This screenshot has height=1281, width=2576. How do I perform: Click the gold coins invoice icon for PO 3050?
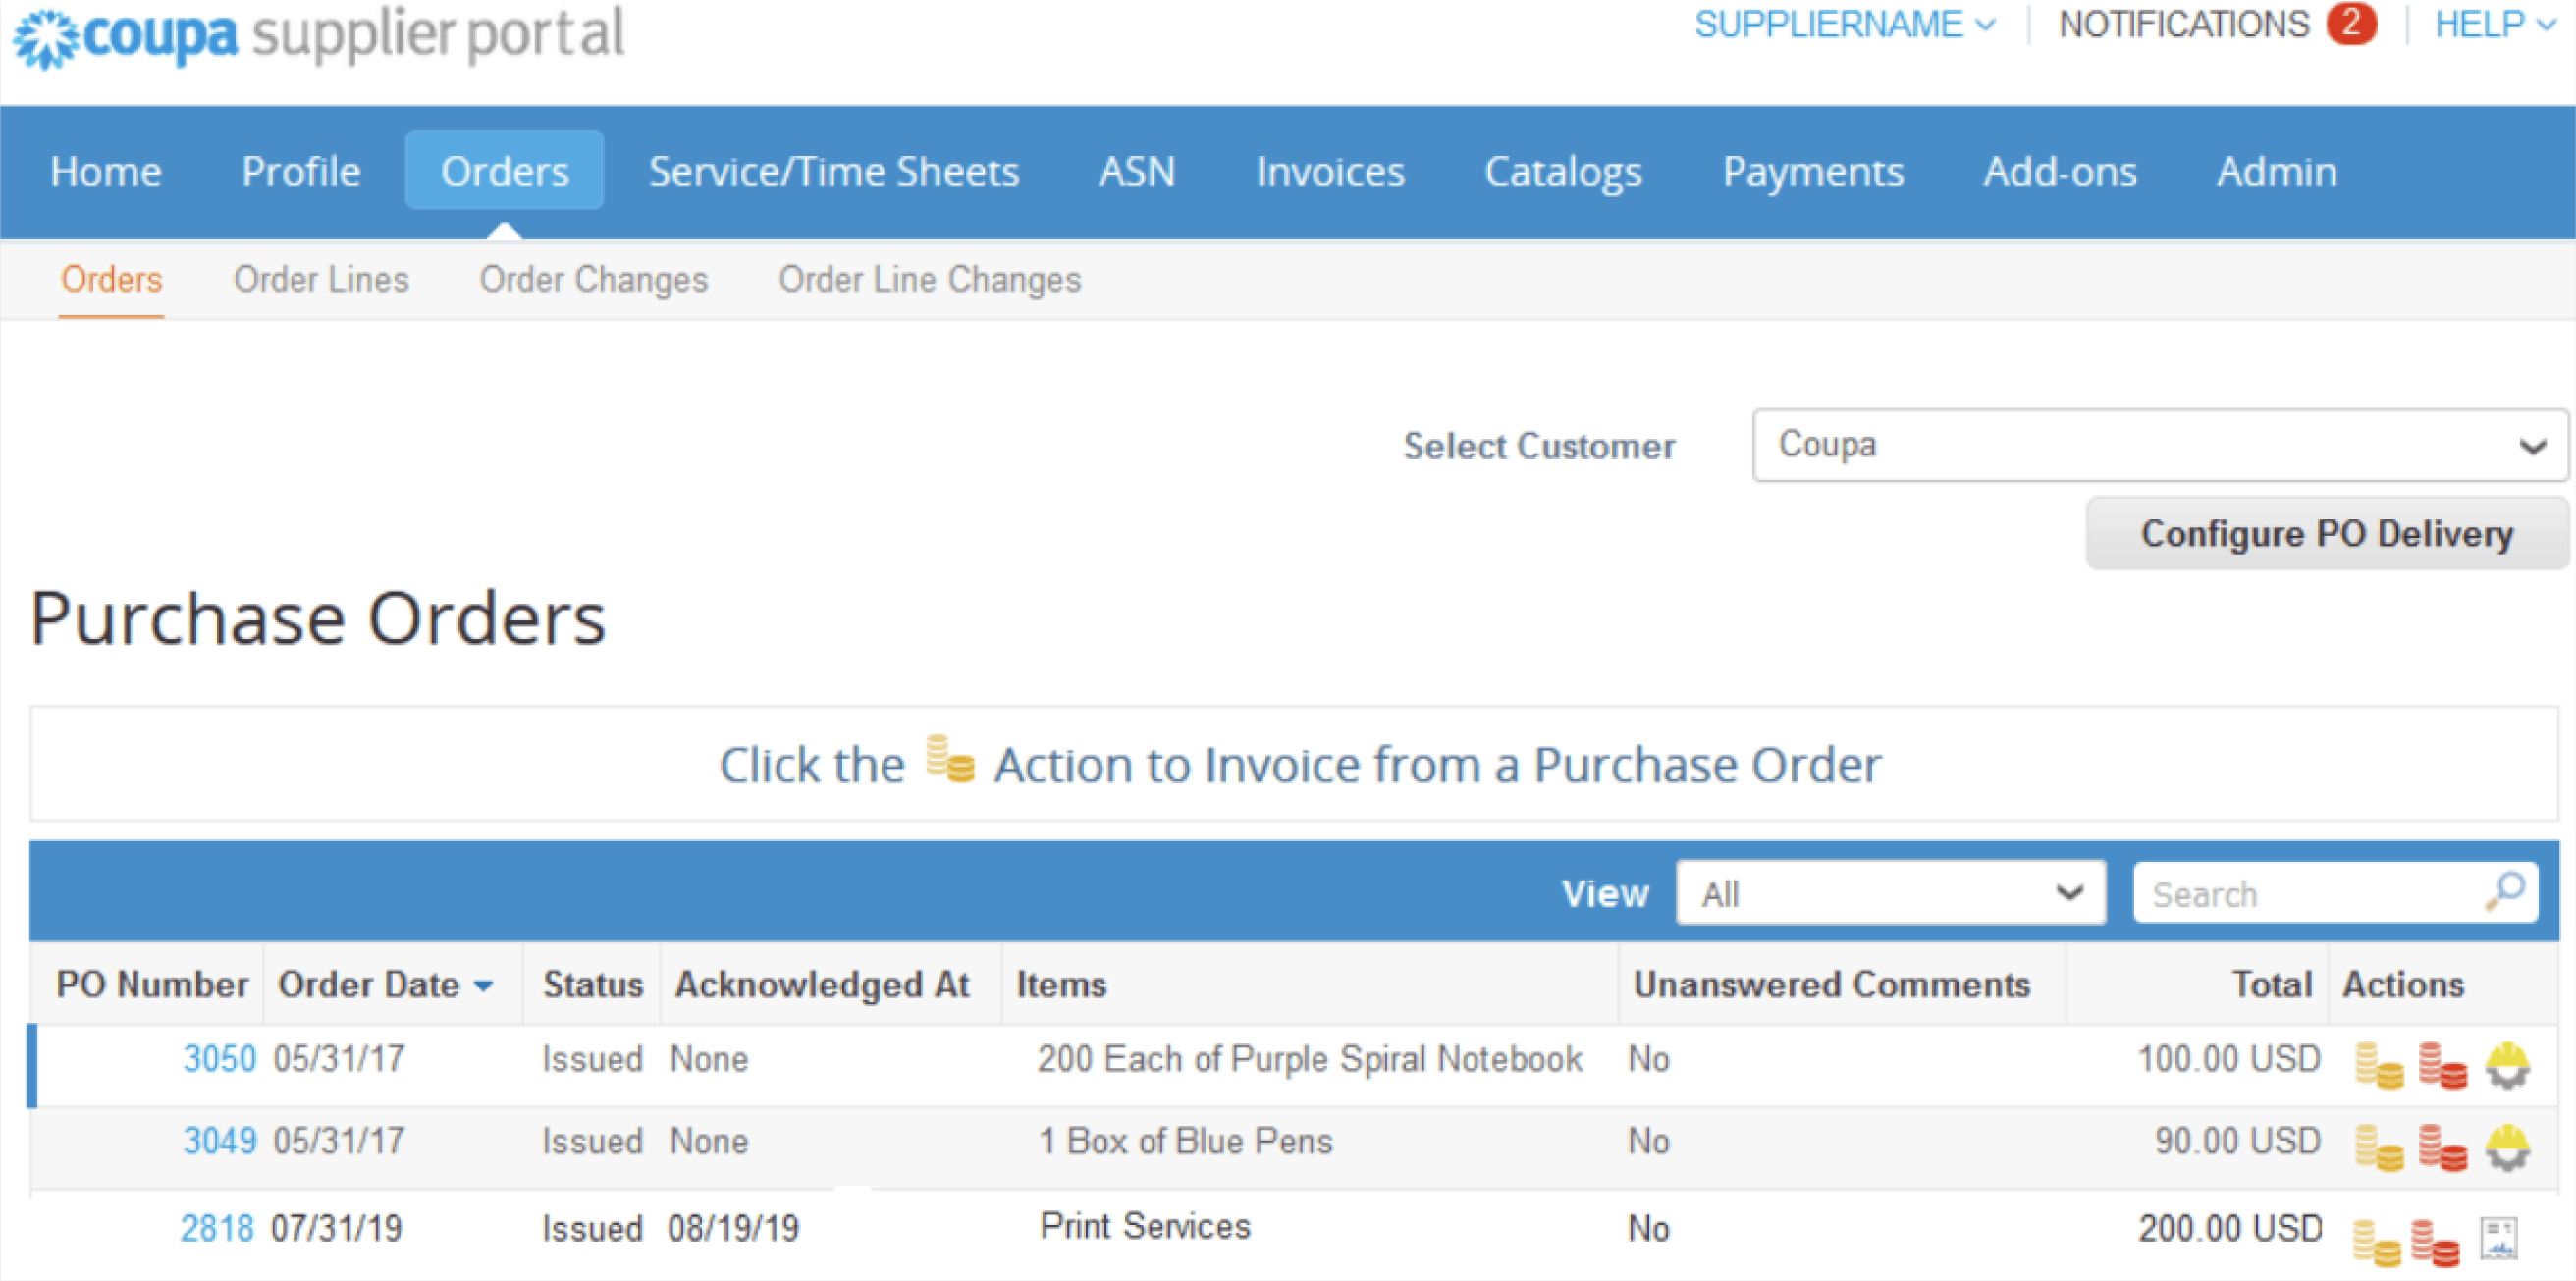coord(2381,1064)
